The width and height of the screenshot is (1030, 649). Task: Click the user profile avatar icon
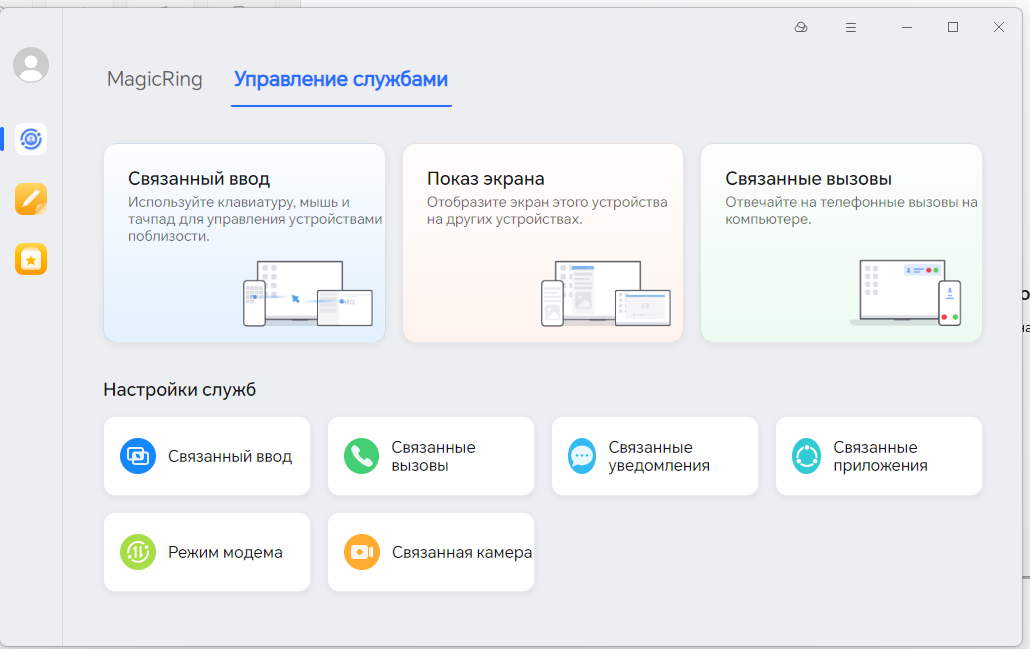coord(31,65)
